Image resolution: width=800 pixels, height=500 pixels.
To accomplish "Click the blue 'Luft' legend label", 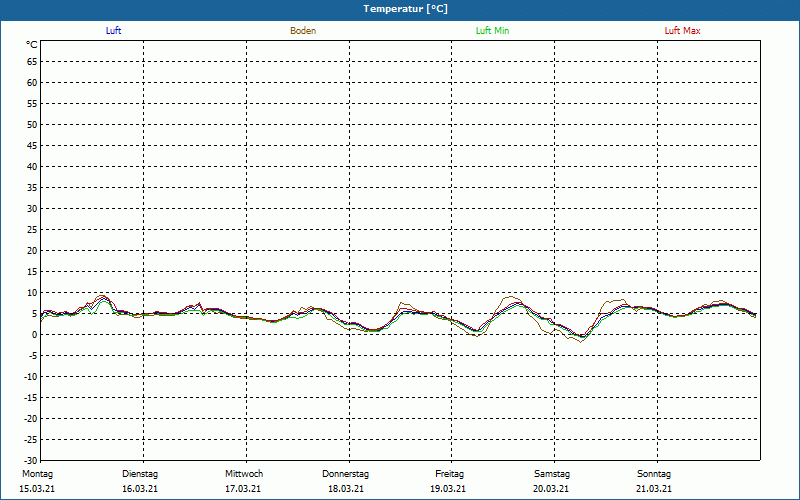I will (113, 31).
